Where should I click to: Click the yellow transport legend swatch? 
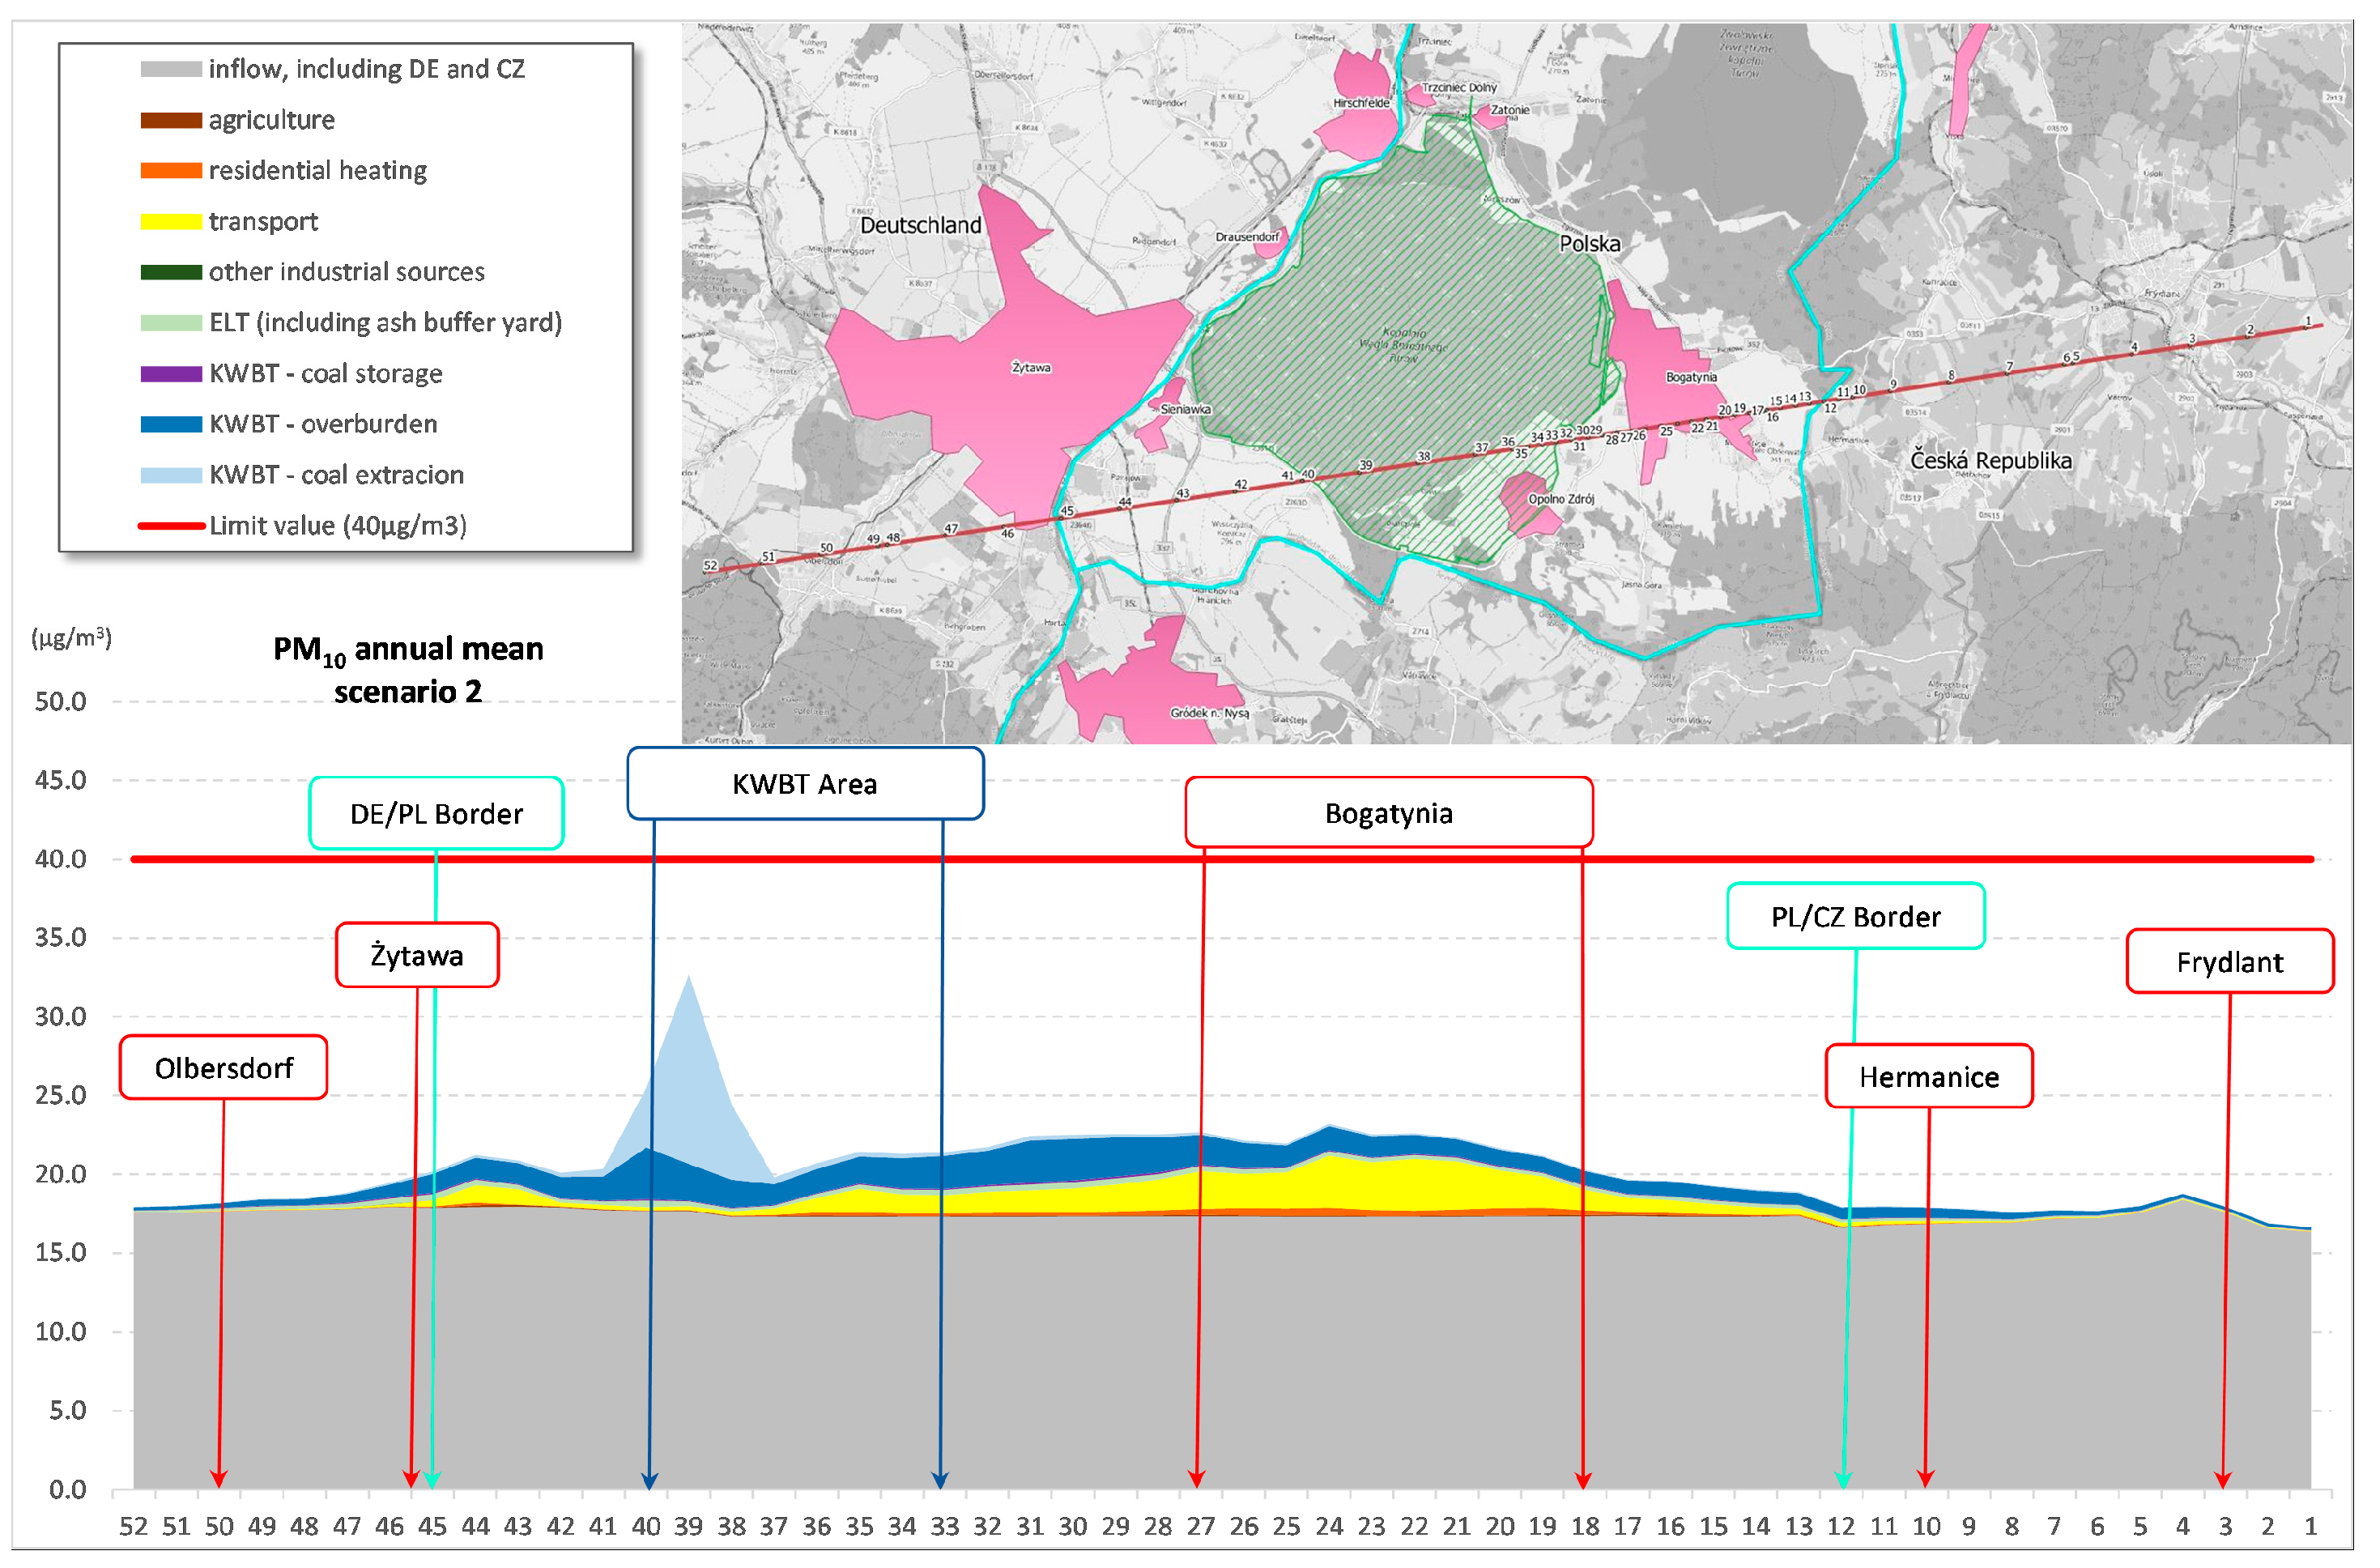(171, 222)
